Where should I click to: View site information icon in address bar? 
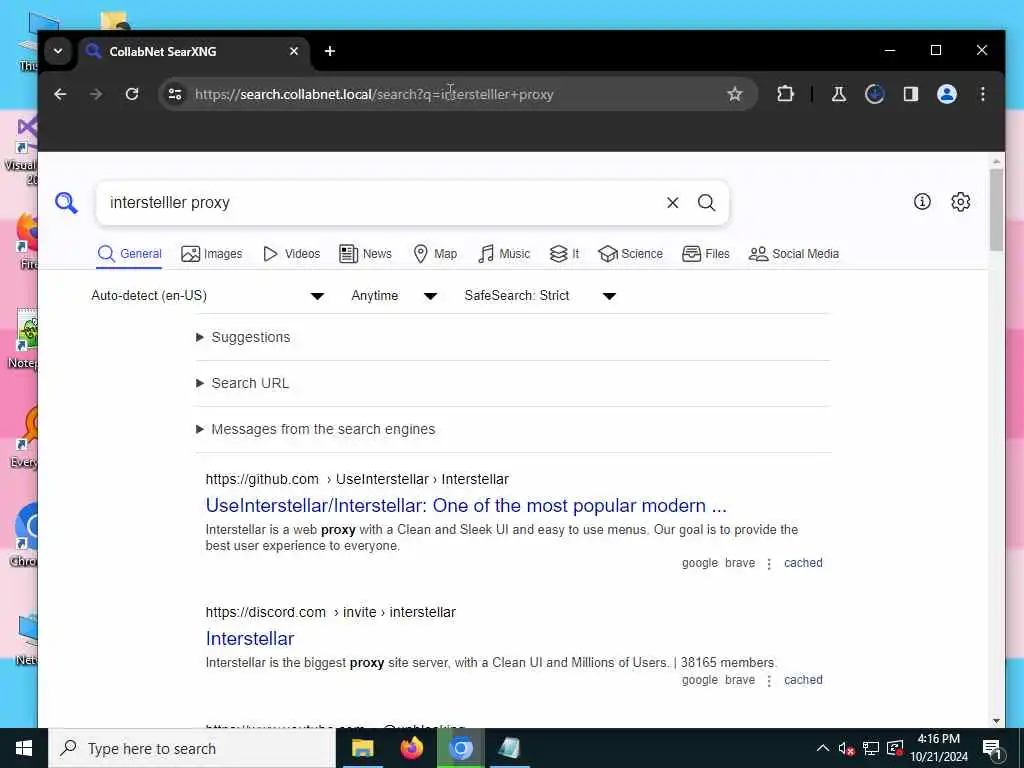175,94
